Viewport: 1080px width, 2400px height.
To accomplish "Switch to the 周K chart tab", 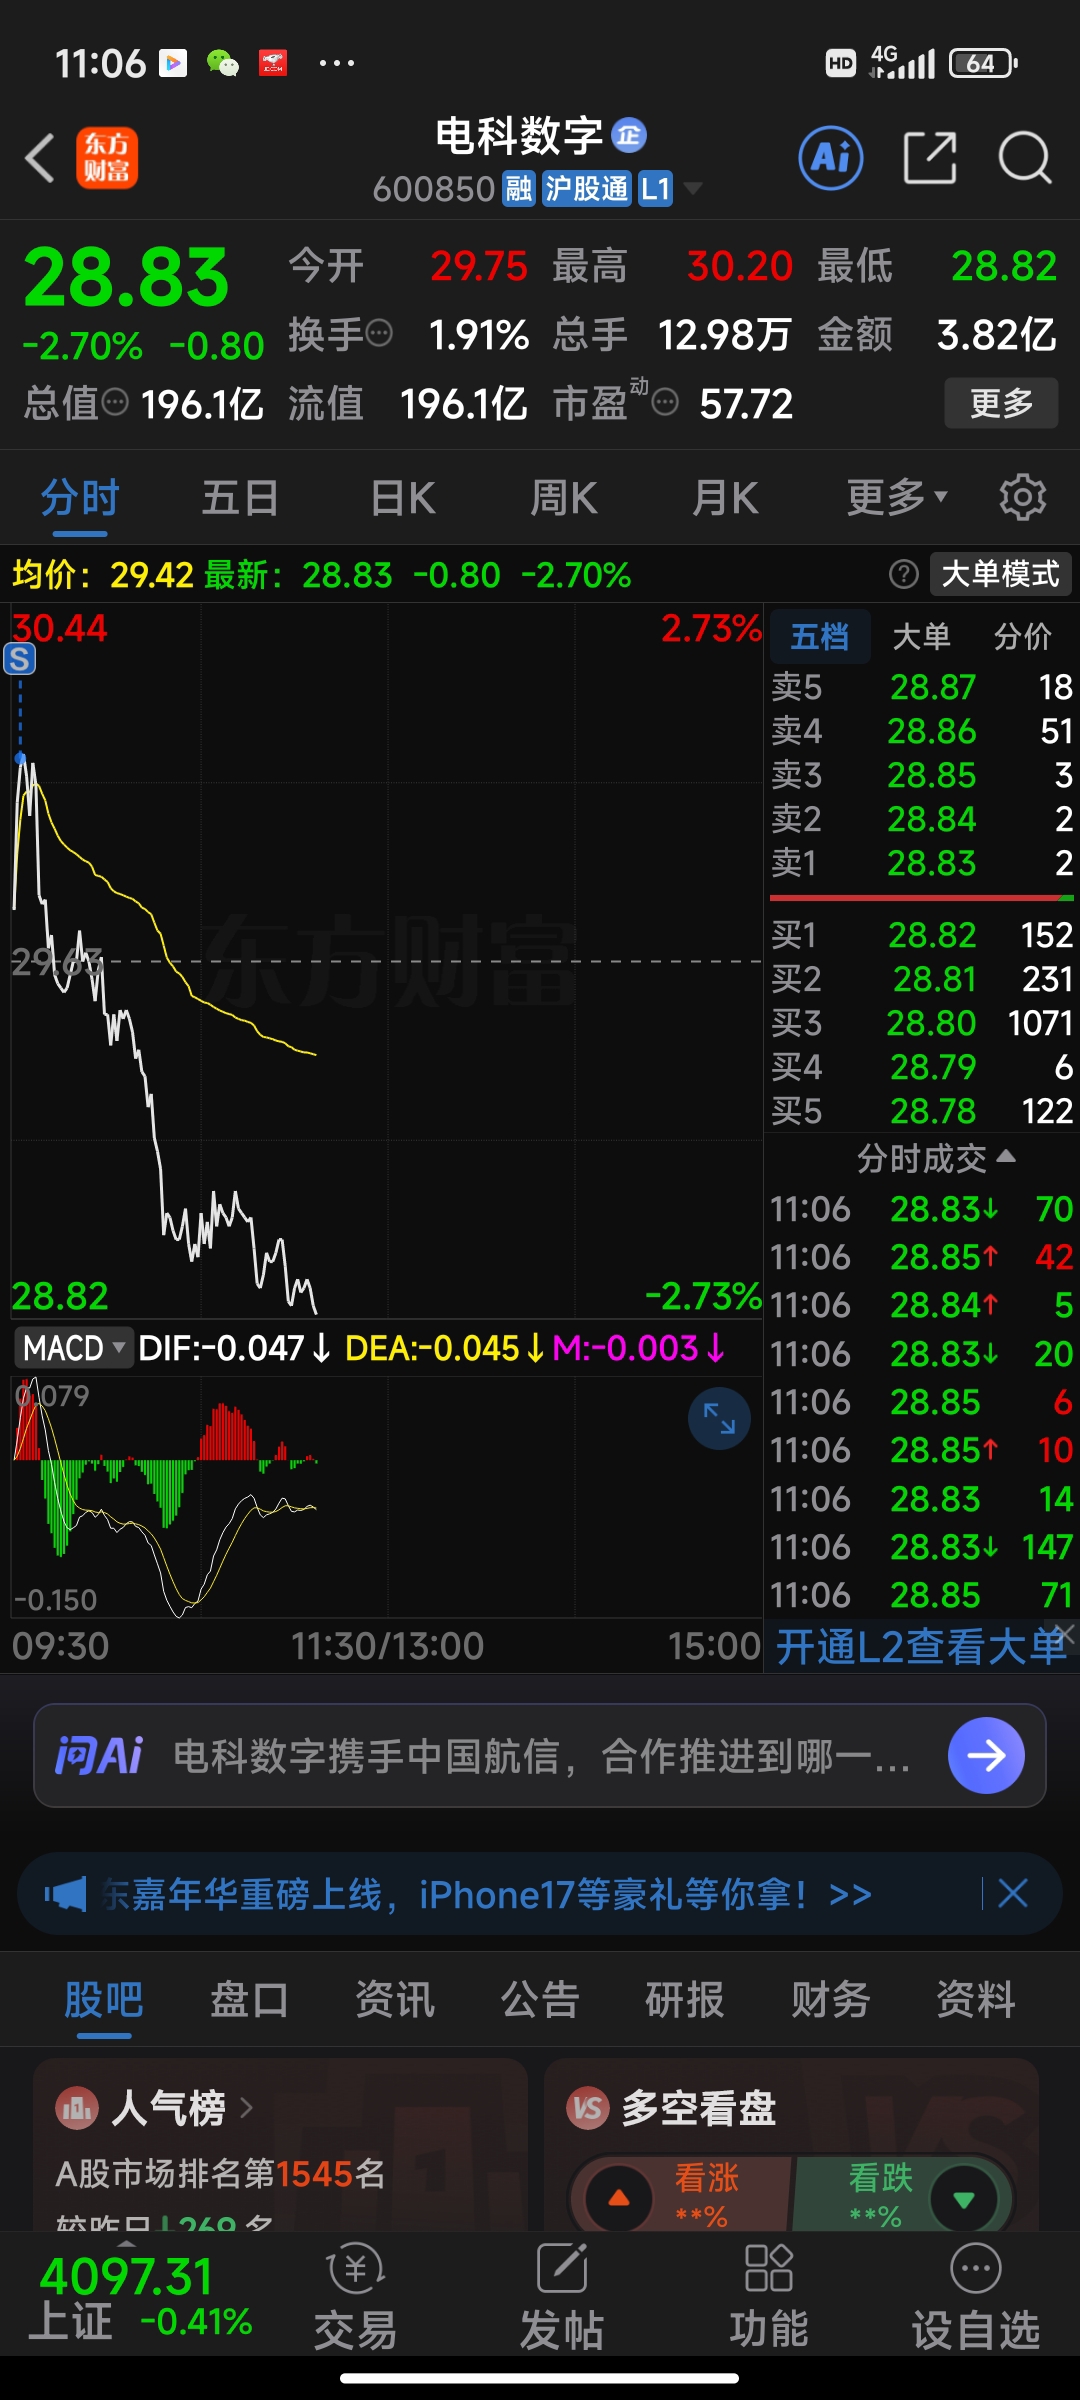I will click(564, 498).
